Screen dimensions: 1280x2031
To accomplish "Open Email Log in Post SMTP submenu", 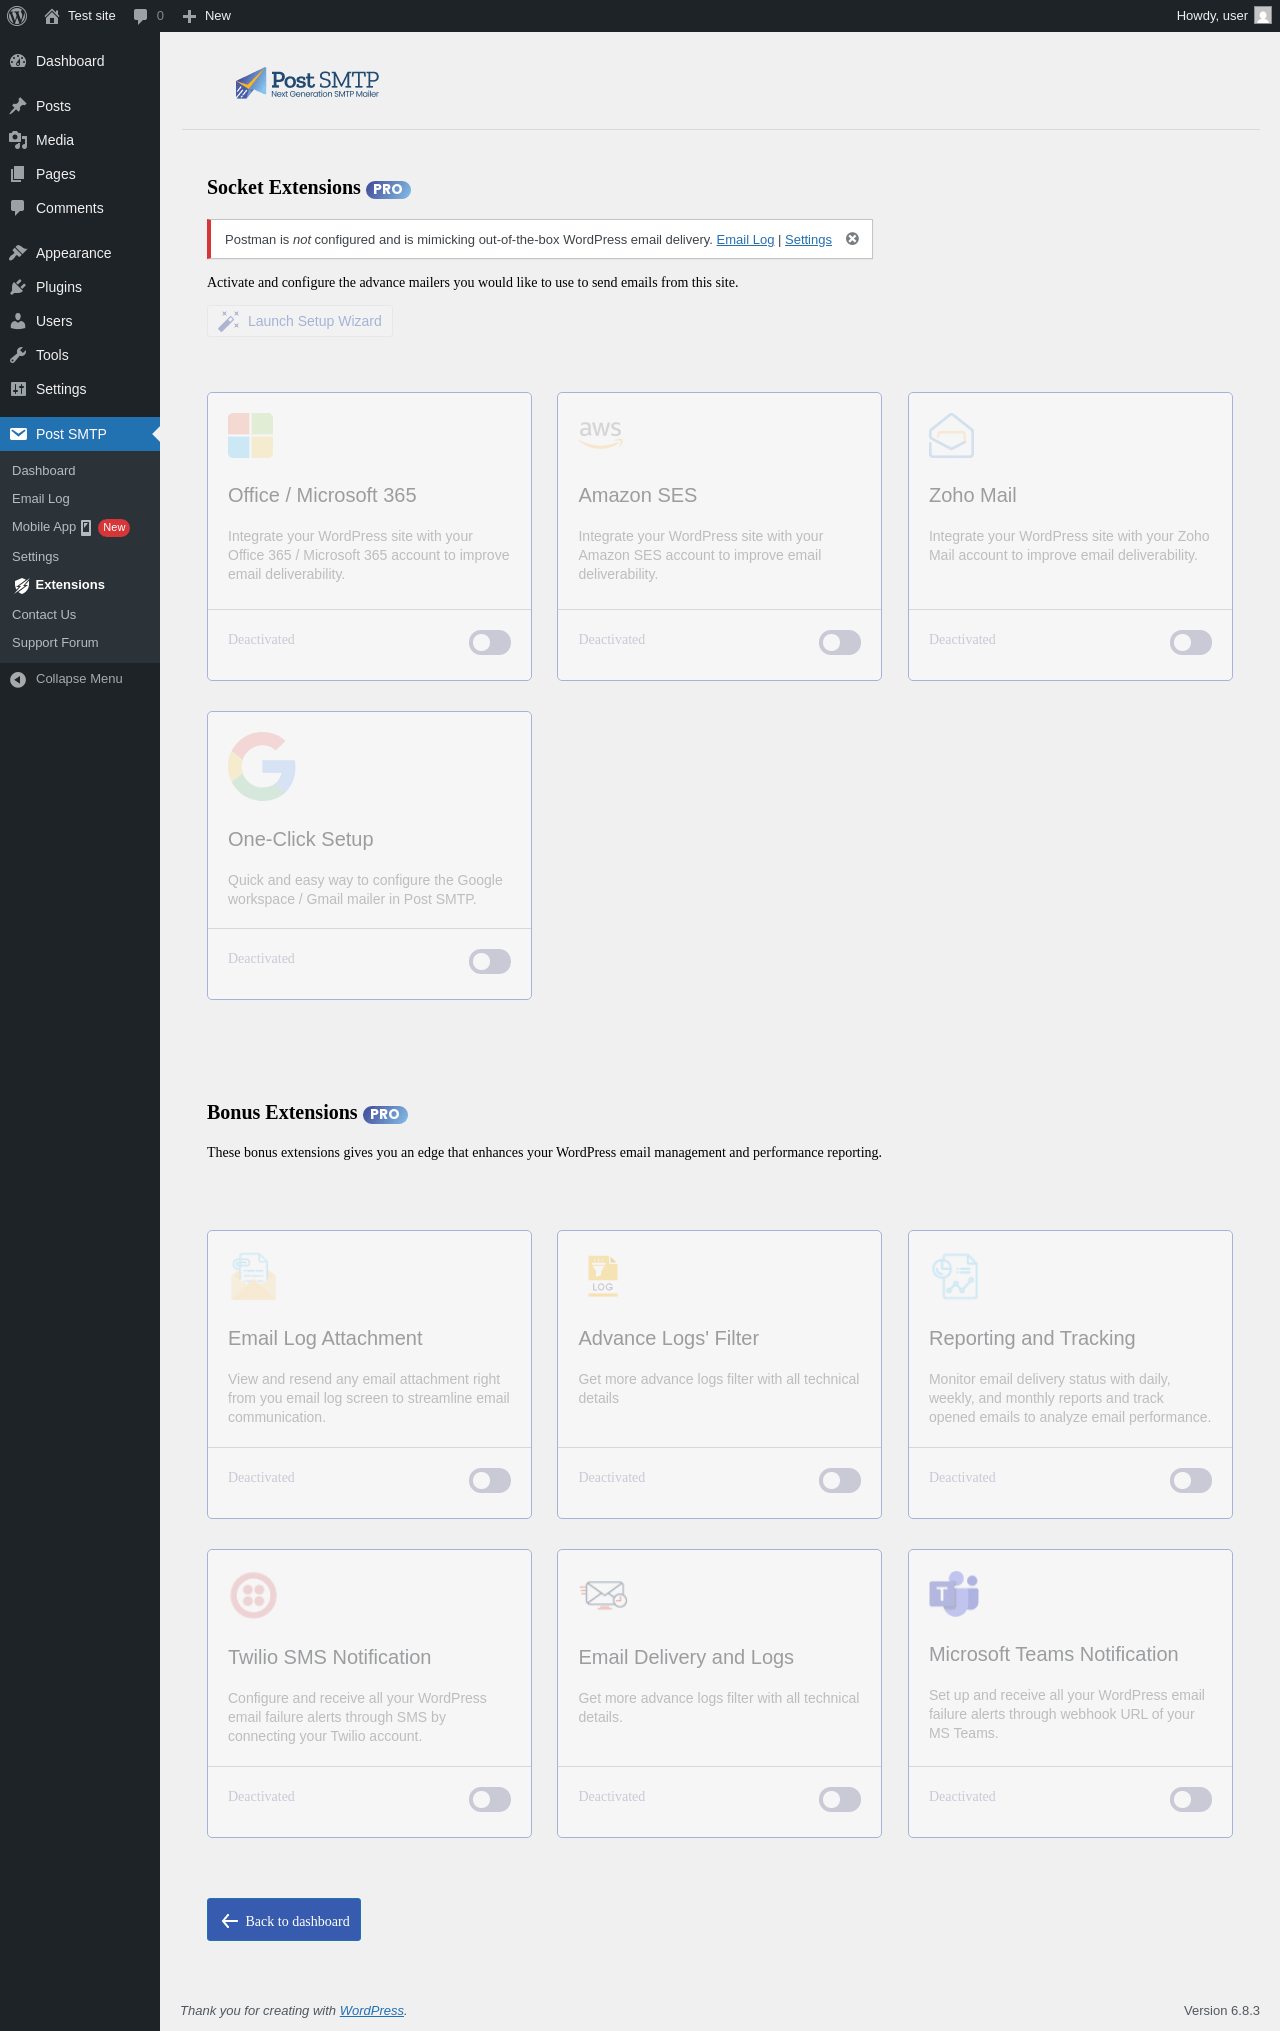I will (41, 499).
